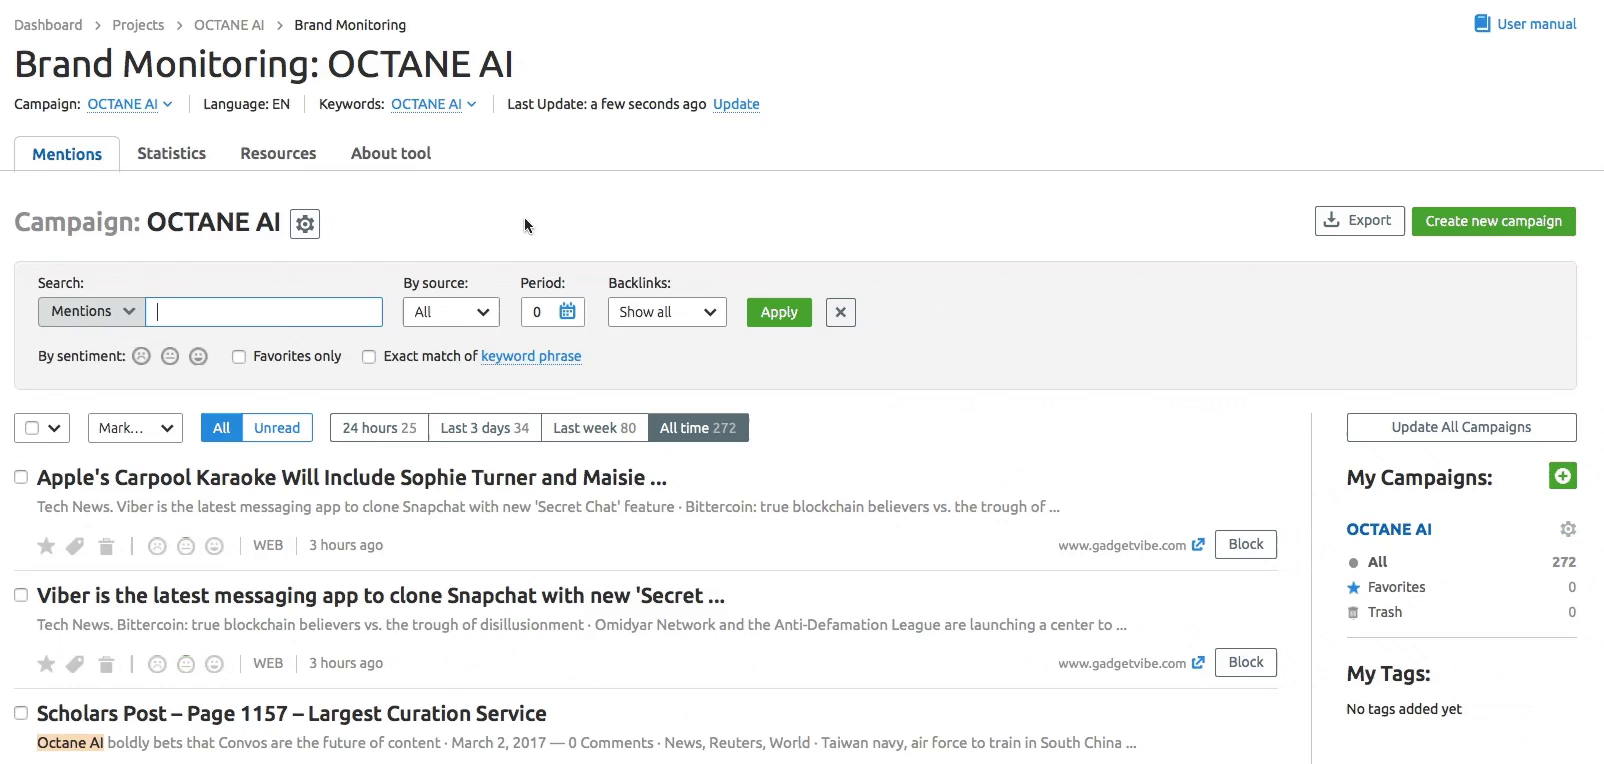Mark the Apple's Carpool Karaoke mention as neutral

click(186, 546)
